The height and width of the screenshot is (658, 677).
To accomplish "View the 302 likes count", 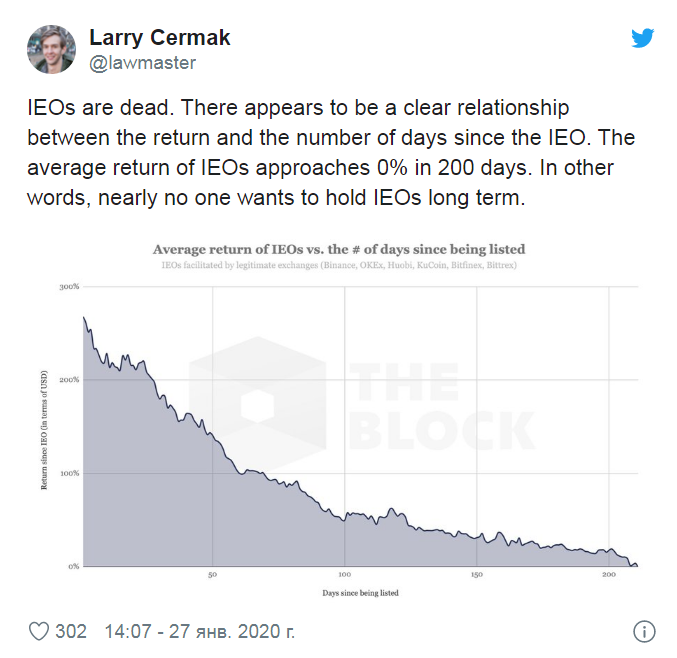I will click(x=71, y=631).
